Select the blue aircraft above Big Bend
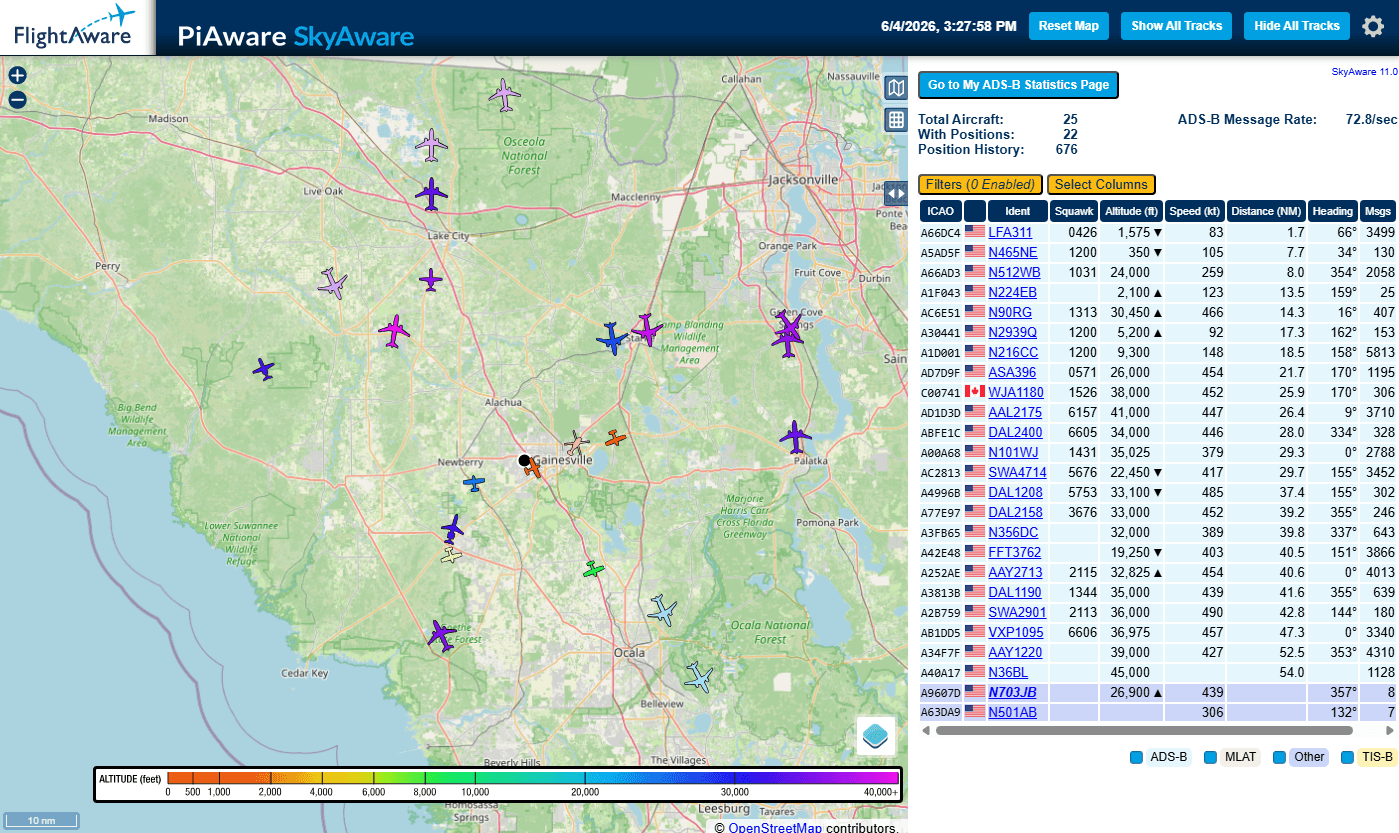This screenshot has width=1399, height=833. click(x=264, y=369)
